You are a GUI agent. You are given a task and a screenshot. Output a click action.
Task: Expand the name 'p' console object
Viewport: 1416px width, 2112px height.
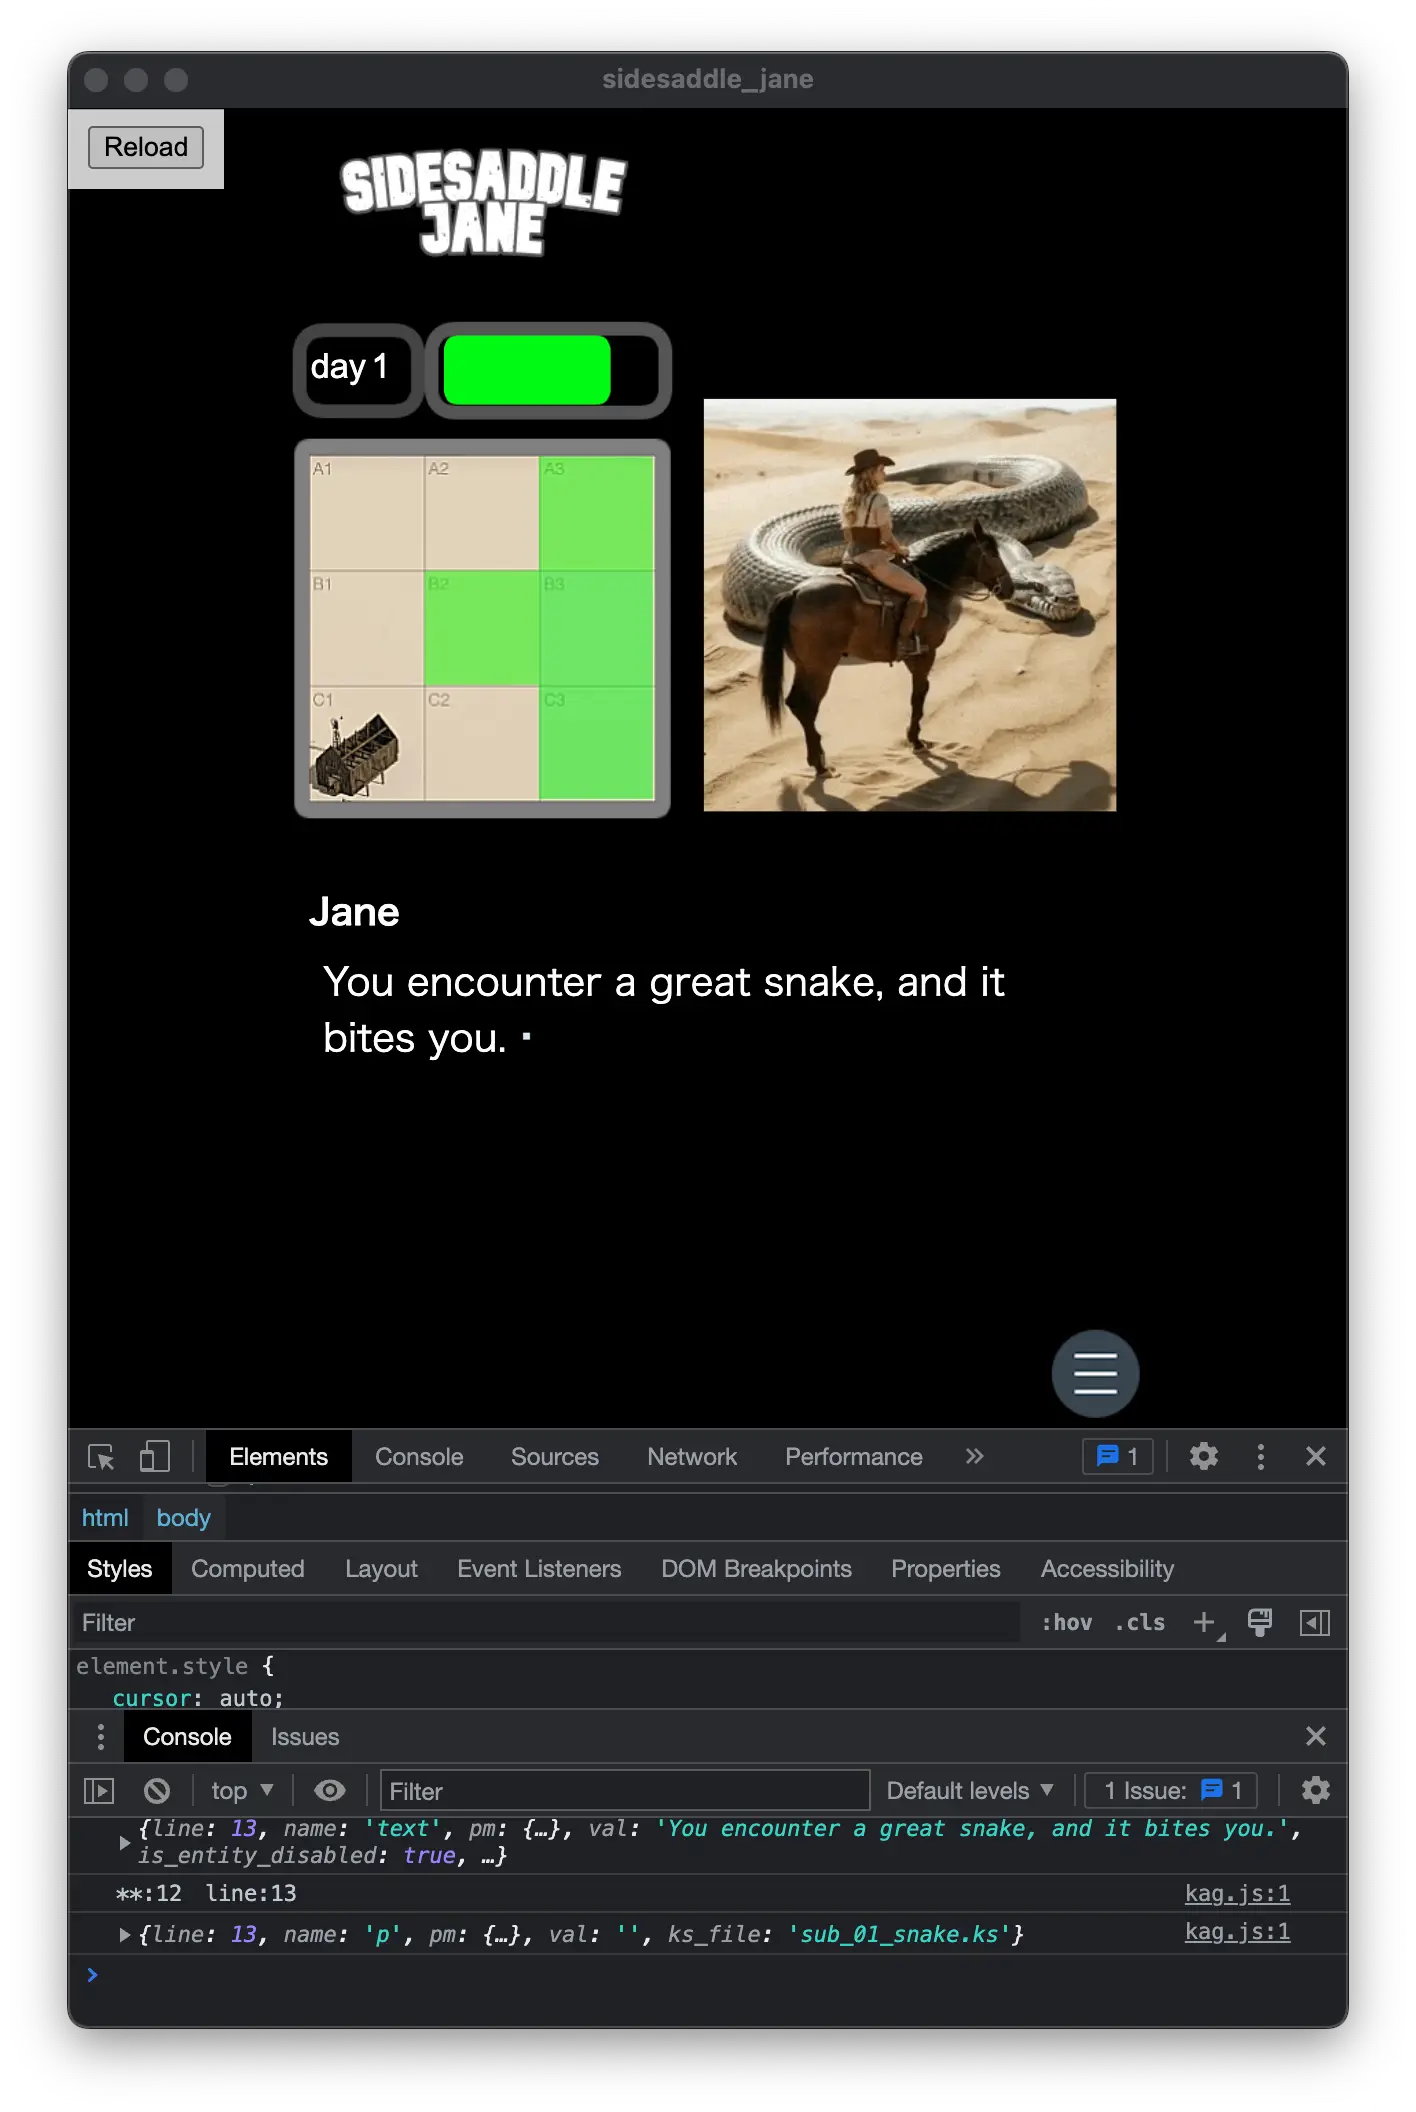click(x=124, y=1935)
